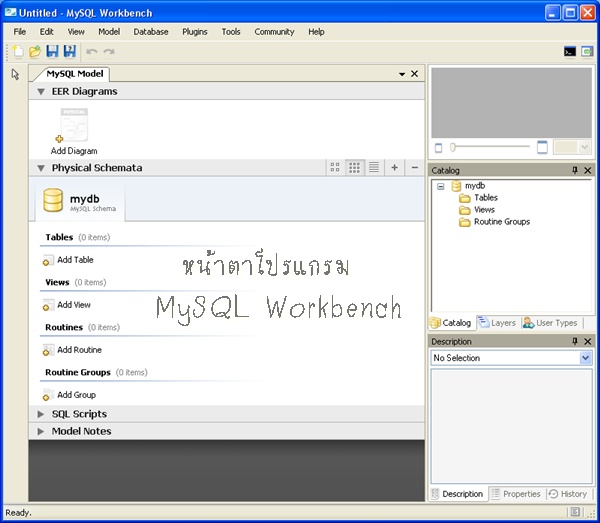Select the MySQL Model tab

[x=75, y=74]
